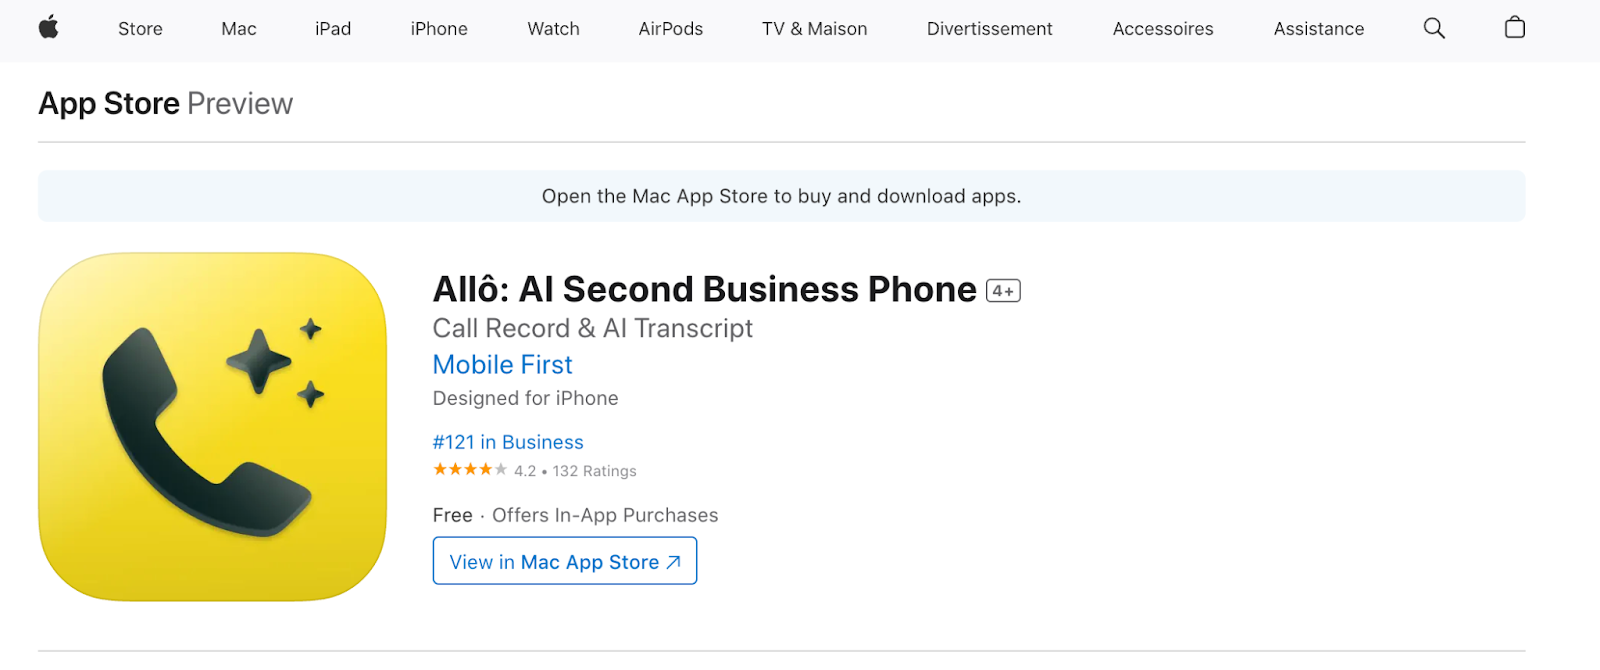Open the Store menu item
1600x670 pixels.
[x=140, y=29]
